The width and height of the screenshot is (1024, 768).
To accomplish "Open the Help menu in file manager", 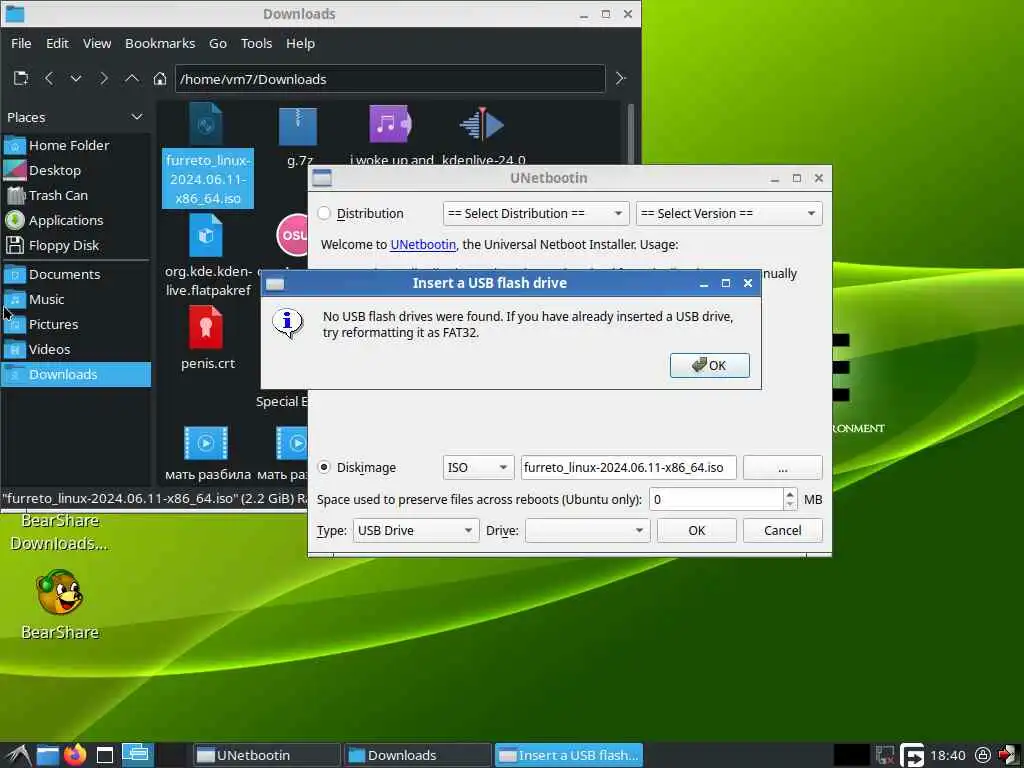I will click(300, 43).
